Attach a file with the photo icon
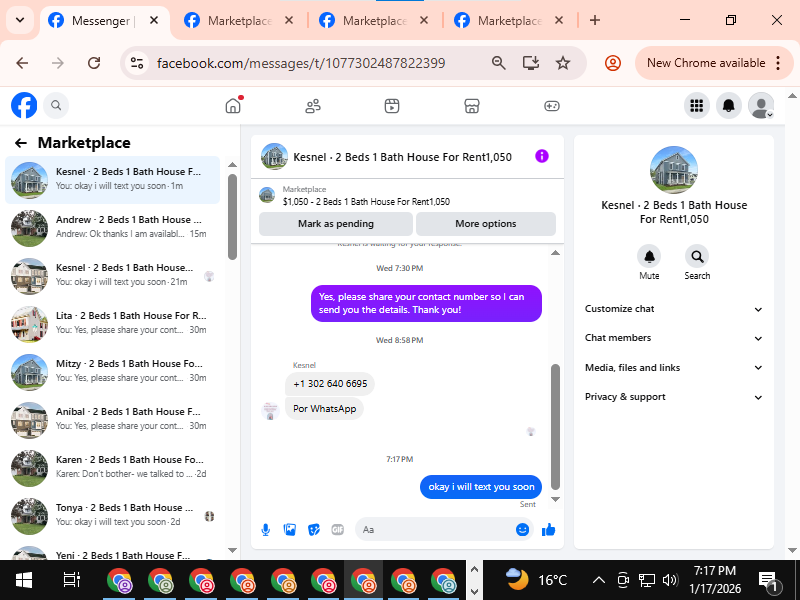800x600 pixels. point(289,530)
